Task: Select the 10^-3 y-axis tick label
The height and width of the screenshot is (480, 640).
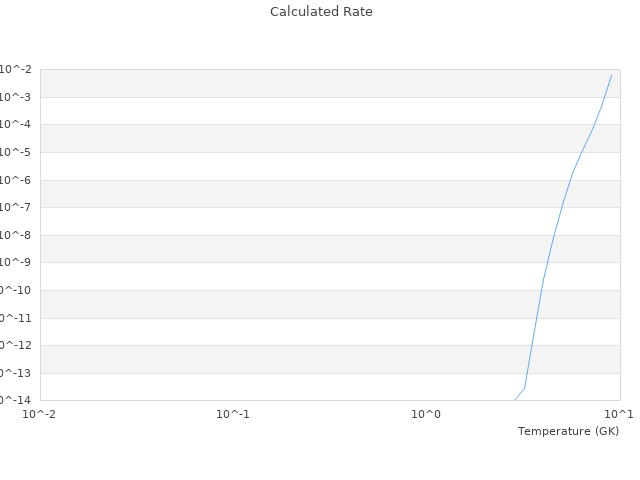Action: pos(15,97)
